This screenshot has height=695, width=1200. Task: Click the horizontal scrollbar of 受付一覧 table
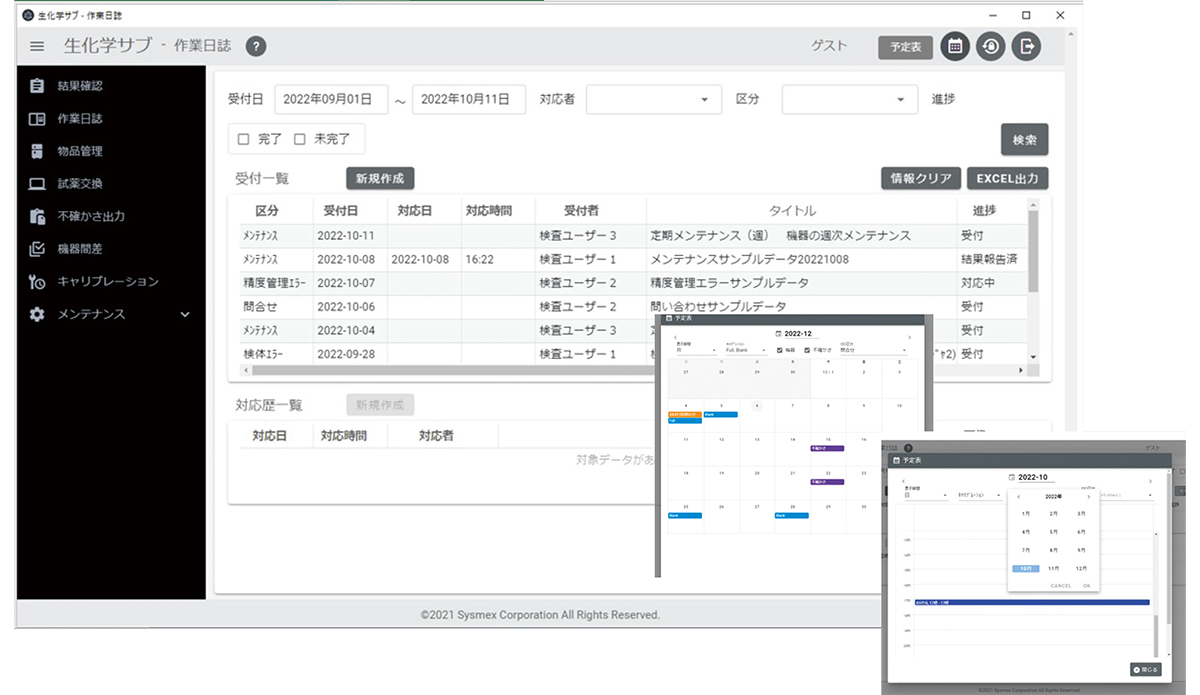pyautogui.click(x=450, y=370)
